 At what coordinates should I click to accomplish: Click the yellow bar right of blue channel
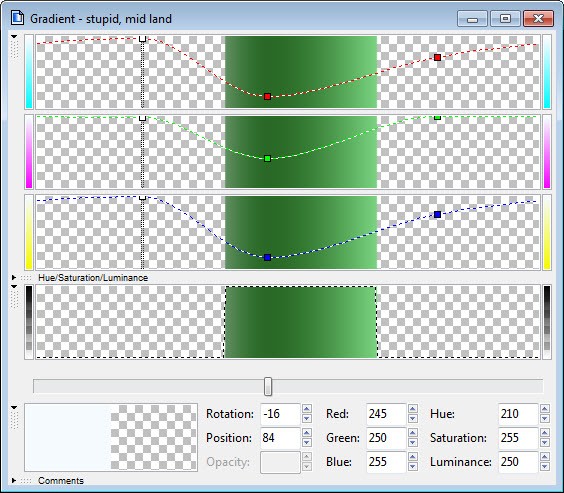point(547,232)
